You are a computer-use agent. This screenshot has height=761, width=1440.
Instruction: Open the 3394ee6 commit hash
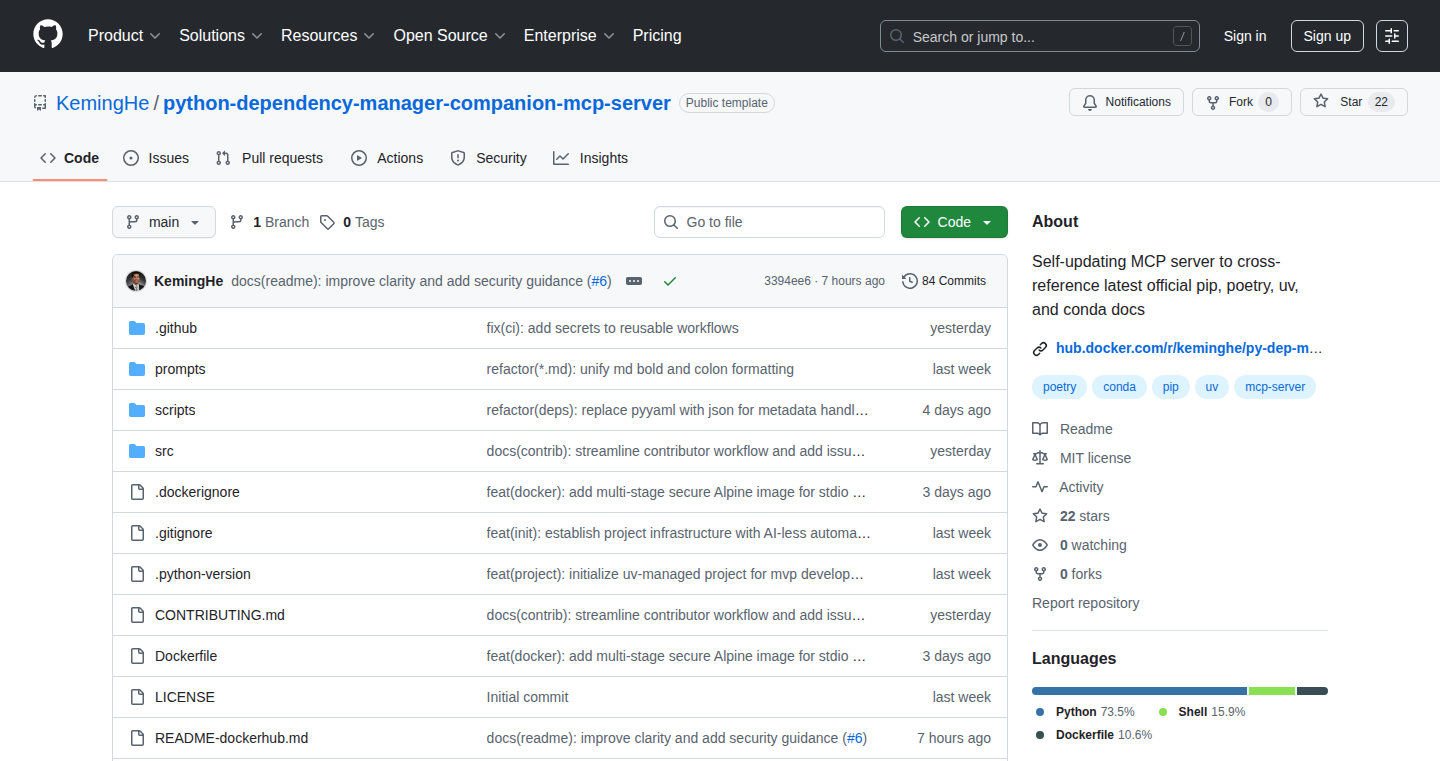pyautogui.click(x=787, y=281)
